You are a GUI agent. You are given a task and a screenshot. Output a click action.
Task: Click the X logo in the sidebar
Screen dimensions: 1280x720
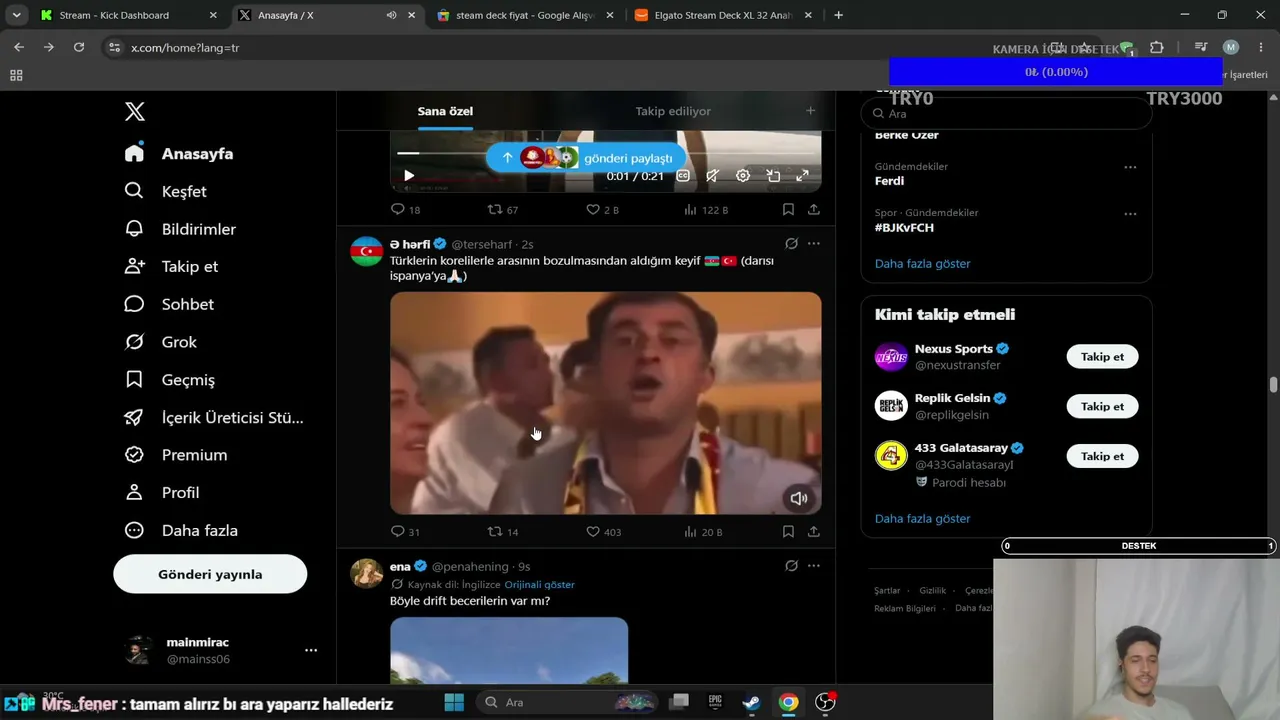135,112
